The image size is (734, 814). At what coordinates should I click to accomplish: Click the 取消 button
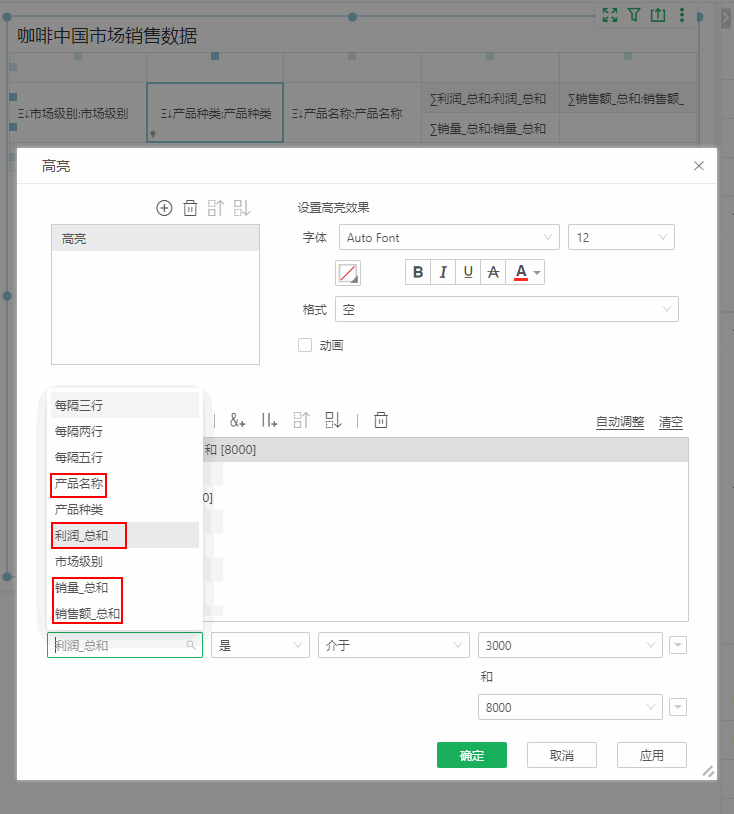562,755
